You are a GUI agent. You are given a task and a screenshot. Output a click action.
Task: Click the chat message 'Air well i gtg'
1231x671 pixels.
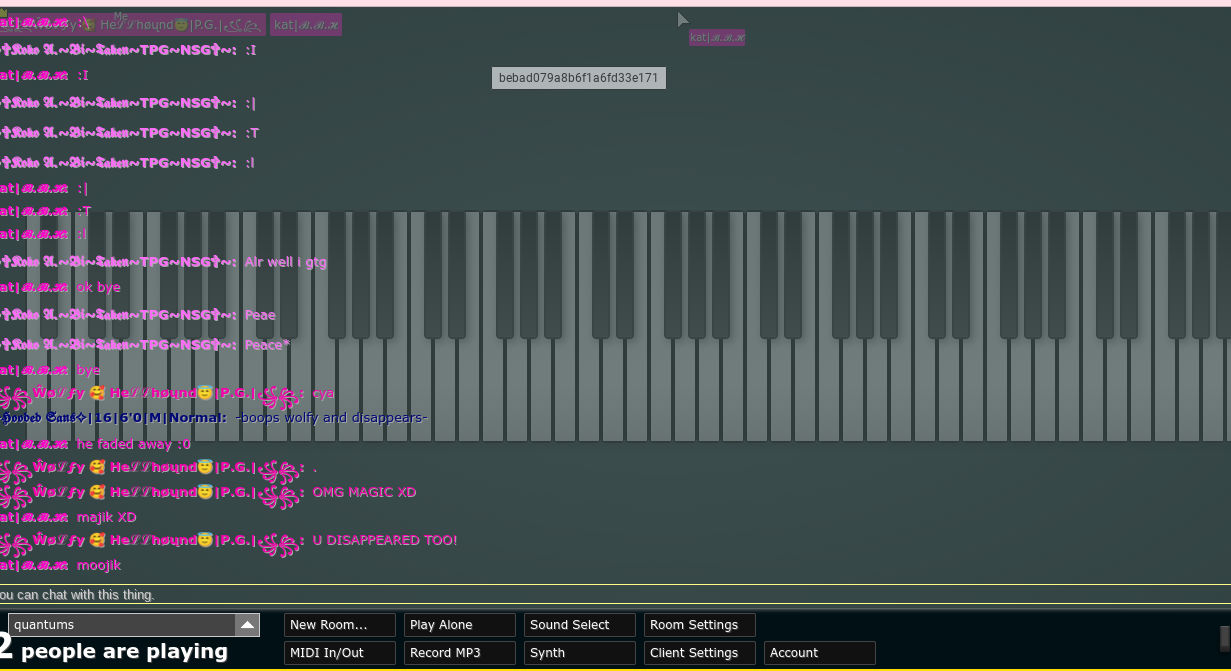pos(285,262)
